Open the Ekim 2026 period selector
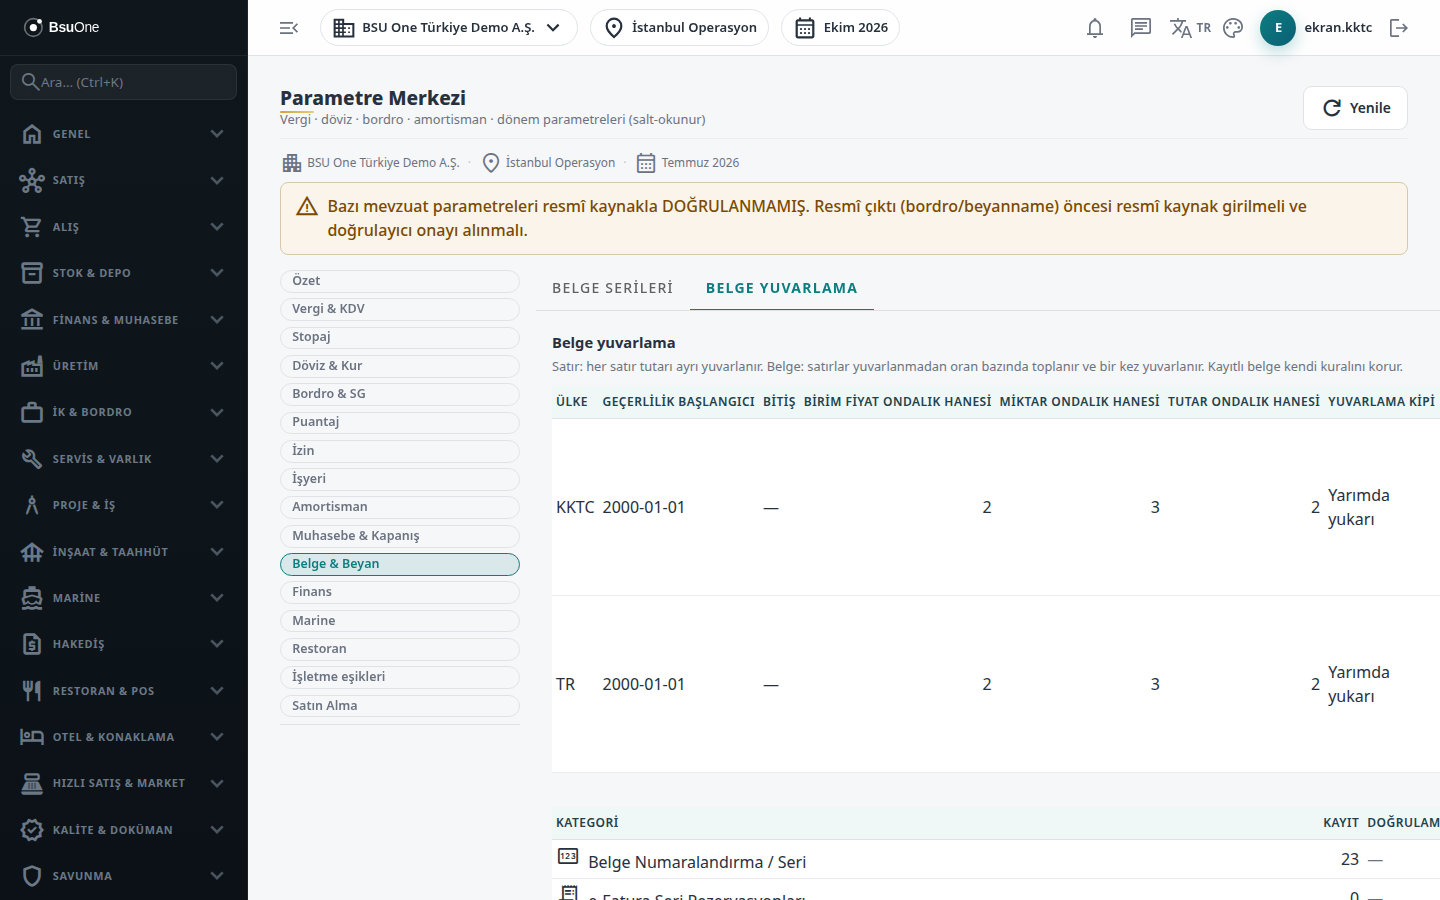 [x=840, y=28]
